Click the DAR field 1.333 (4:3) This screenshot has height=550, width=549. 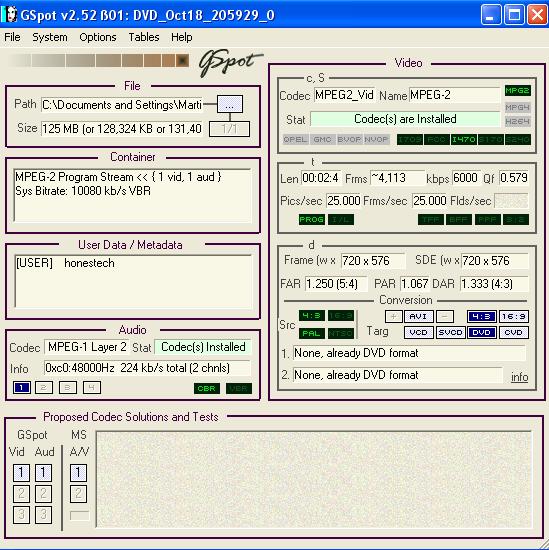pyautogui.click(x=494, y=283)
